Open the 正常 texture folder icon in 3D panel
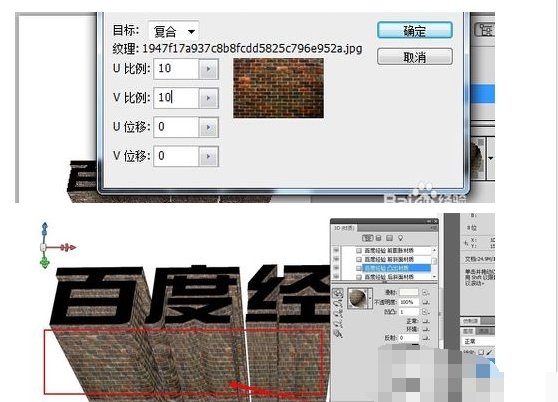558x402 pixels. point(425,321)
